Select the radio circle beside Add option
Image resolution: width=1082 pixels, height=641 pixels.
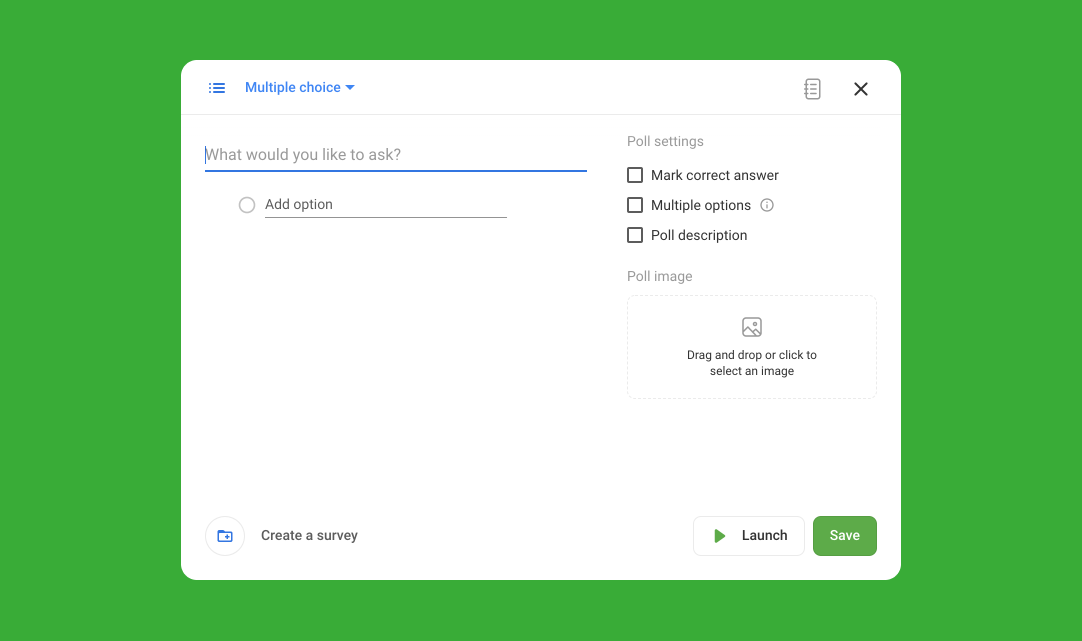(247, 205)
